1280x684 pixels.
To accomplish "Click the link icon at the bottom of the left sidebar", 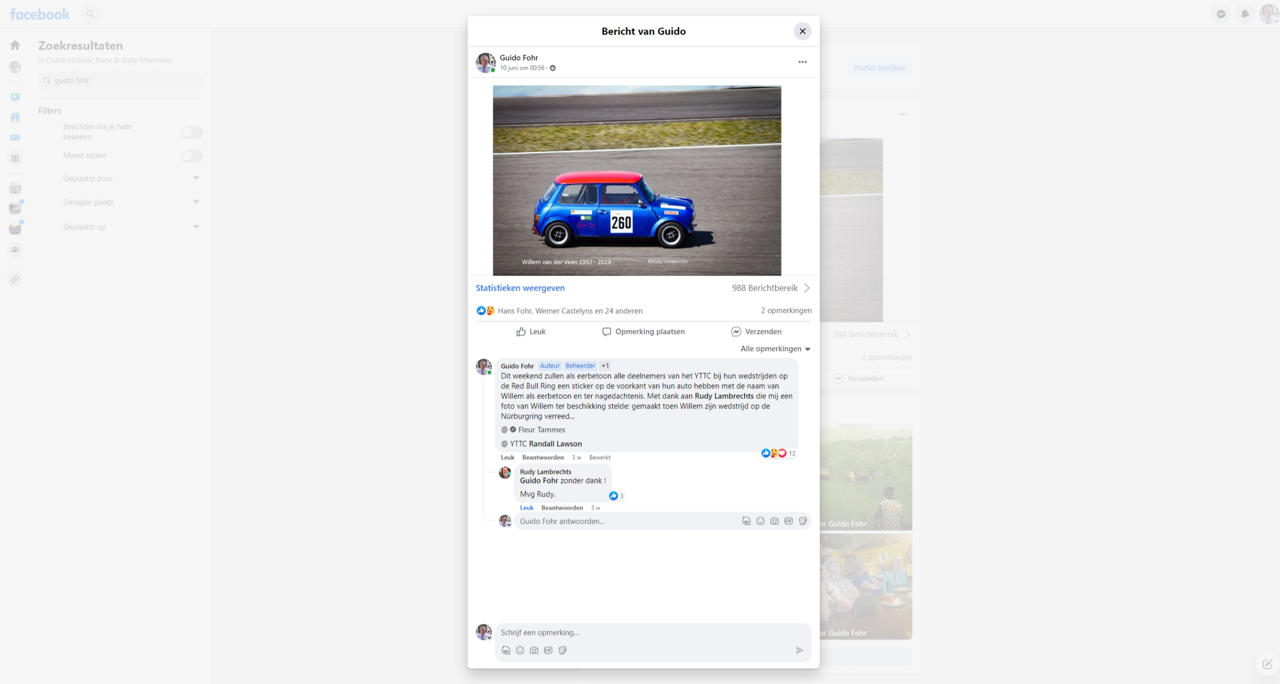I will (x=15, y=280).
